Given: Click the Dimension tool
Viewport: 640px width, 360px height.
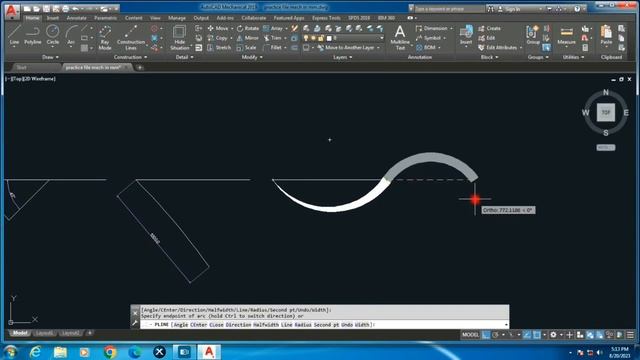Looking at the screenshot, I should click(x=431, y=28).
